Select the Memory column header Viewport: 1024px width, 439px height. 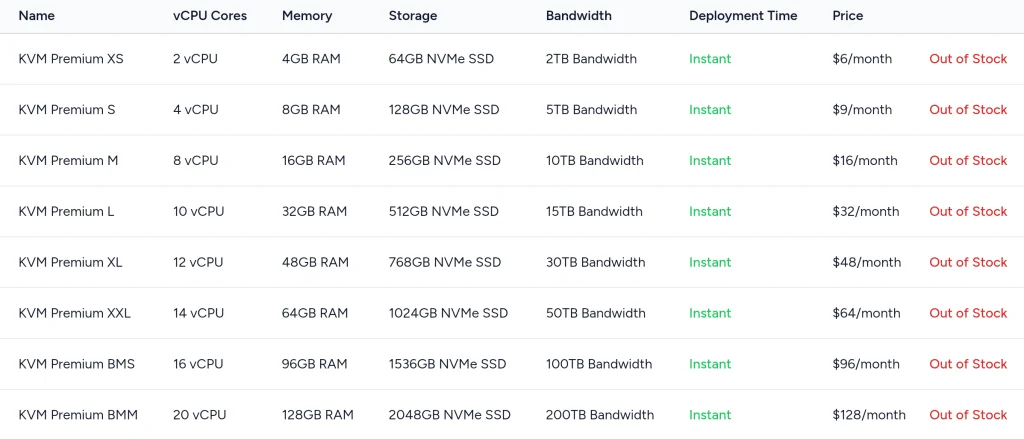click(x=309, y=16)
